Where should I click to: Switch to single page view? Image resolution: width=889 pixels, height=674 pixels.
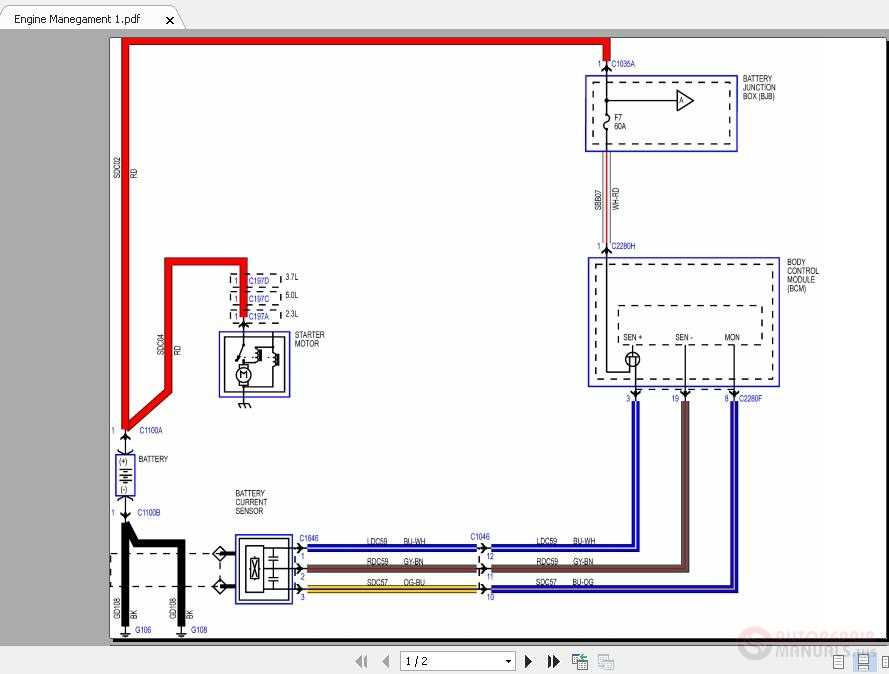click(x=839, y=662)
